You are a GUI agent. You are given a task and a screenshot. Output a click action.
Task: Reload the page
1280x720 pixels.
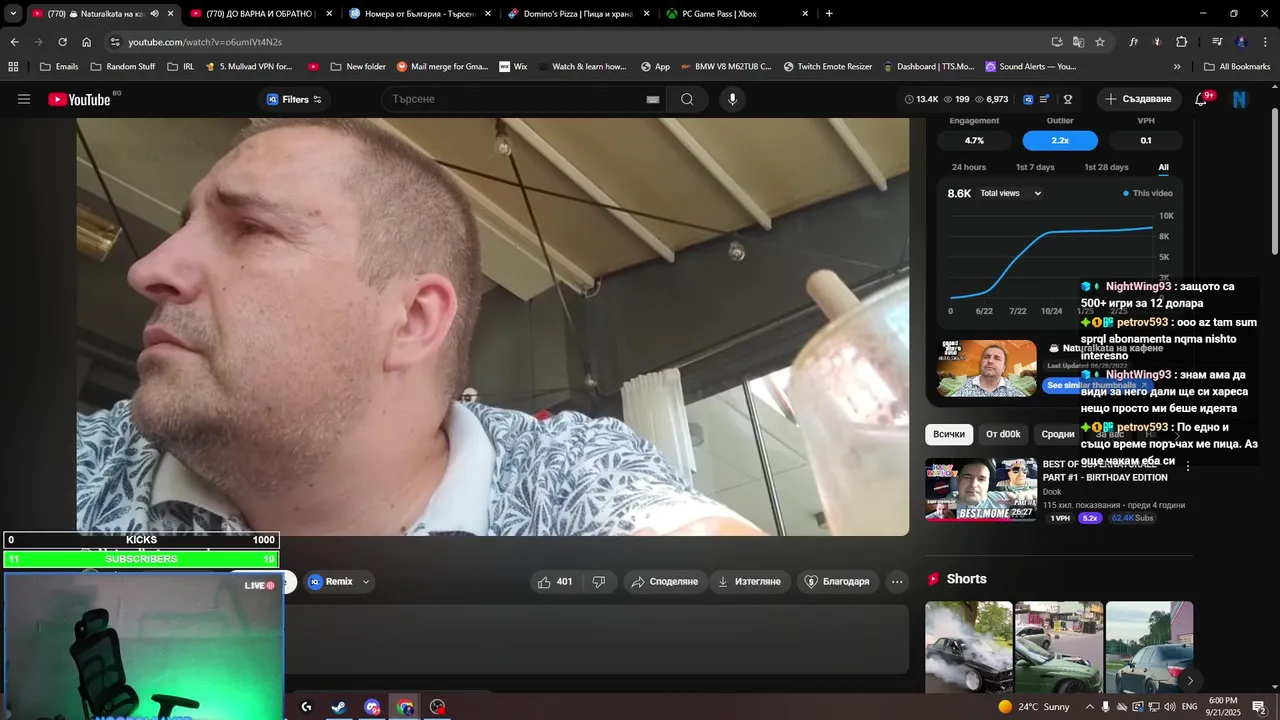click(x=62, y=42)
